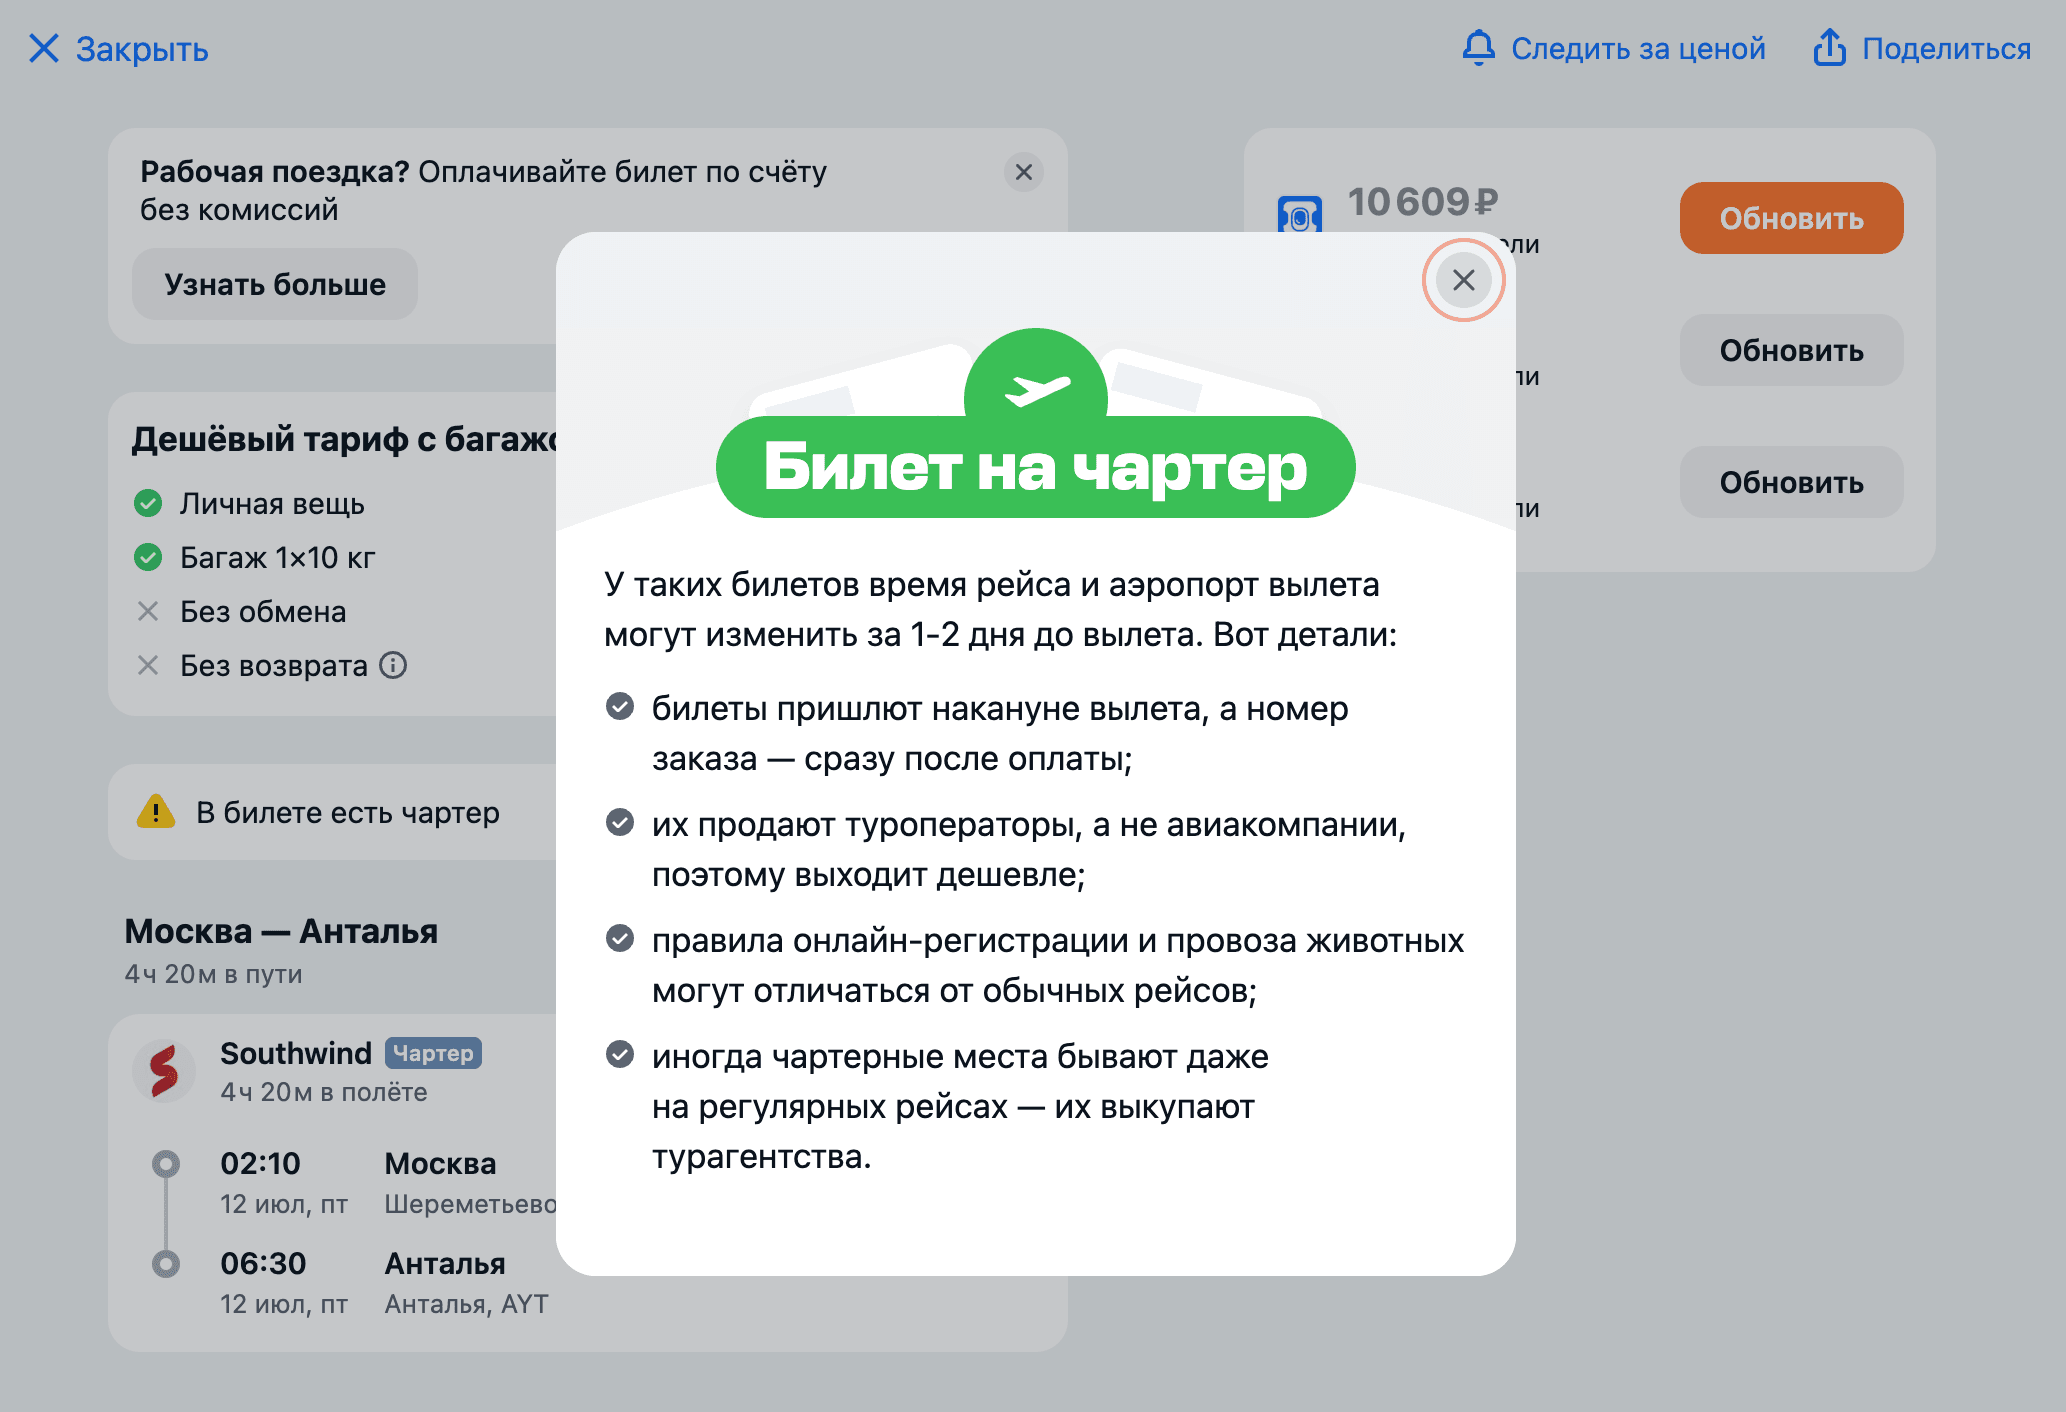2066x1412 pixels.
Task: Click the green plane icon in popup
Action: 1036,388
